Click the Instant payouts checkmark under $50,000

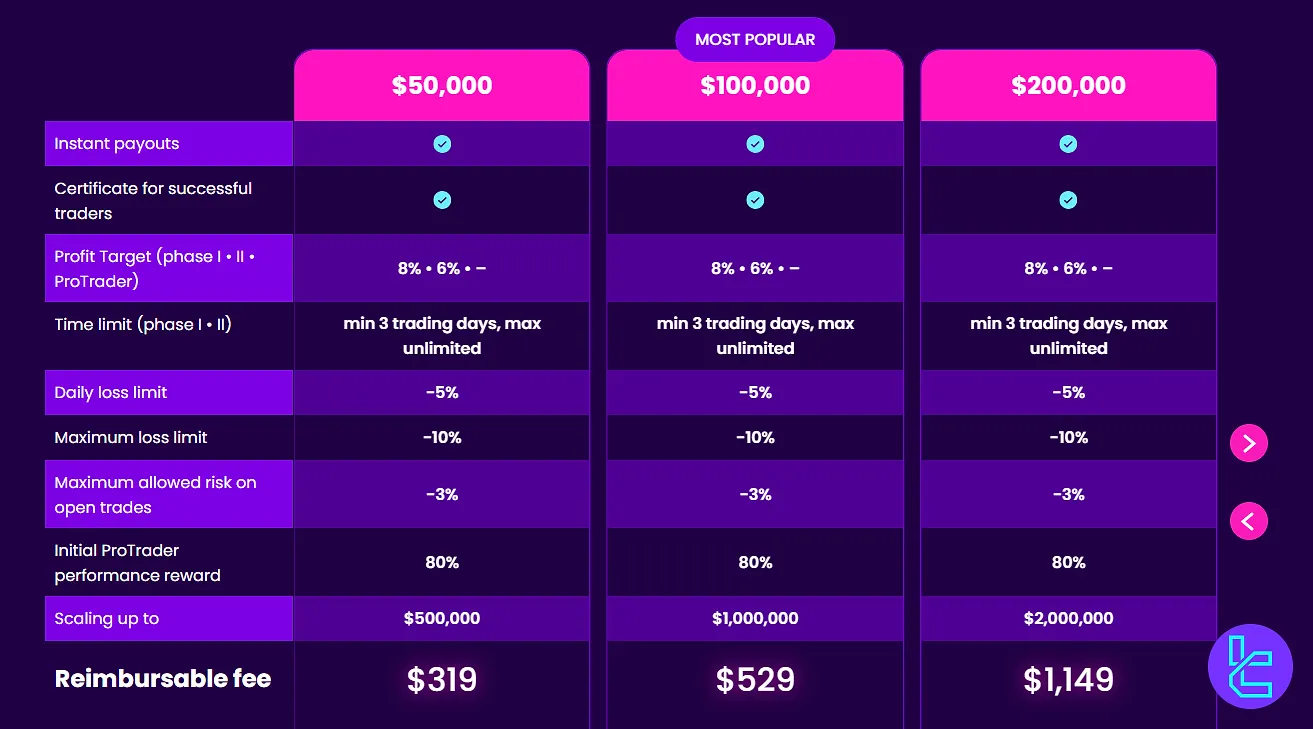(x=442, y=143)
